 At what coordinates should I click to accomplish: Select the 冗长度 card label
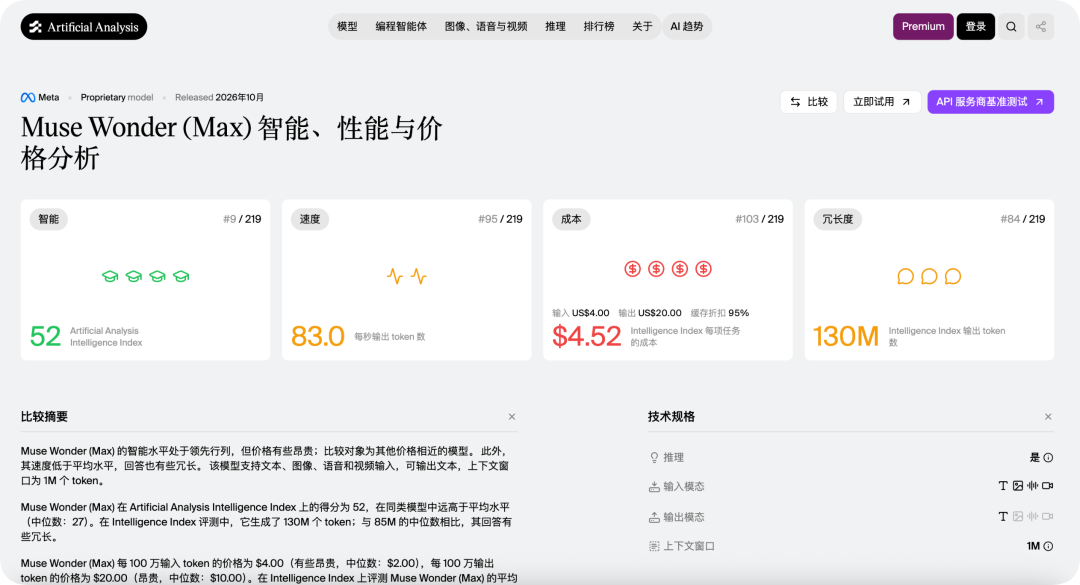point(838,219)
